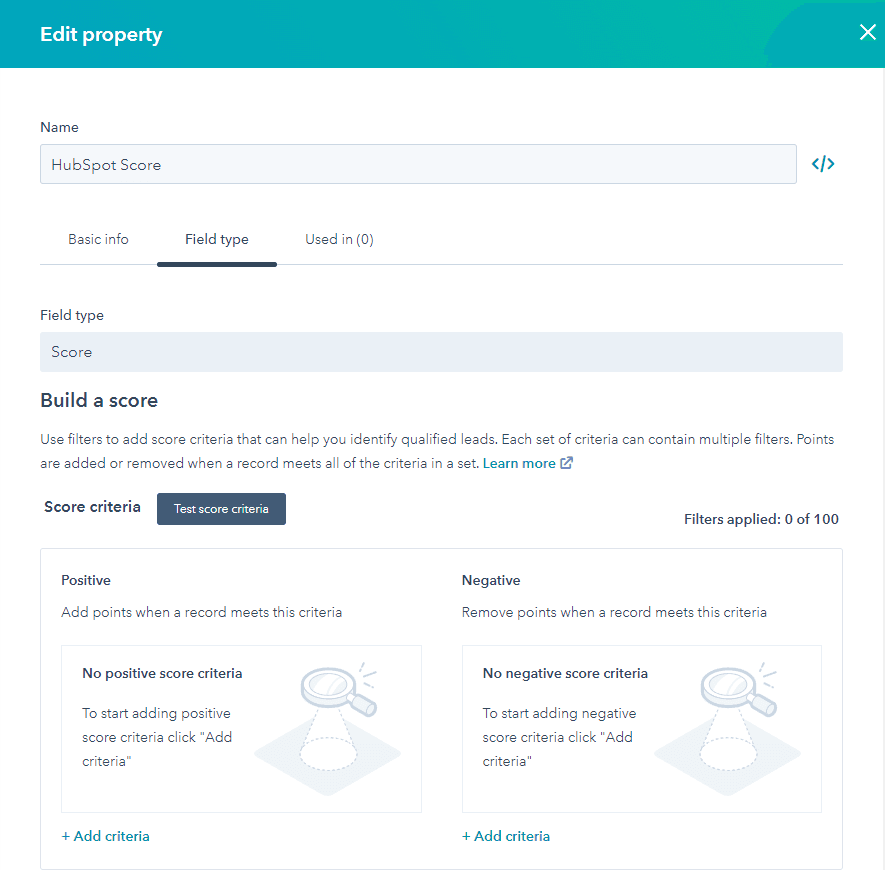Image resolution: width=885 pixels, height=870 pixels.
Task: Add criteria under the Negative column
Action: point(506,836)
